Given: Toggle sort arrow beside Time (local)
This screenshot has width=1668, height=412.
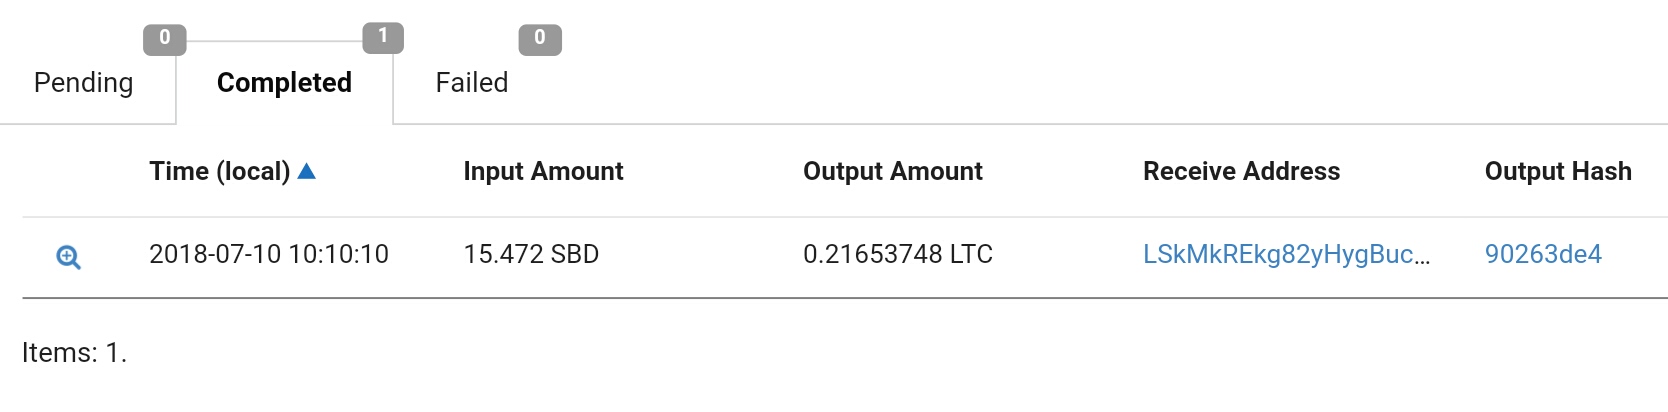Looking at the screenshot, I should click(307, 171).
